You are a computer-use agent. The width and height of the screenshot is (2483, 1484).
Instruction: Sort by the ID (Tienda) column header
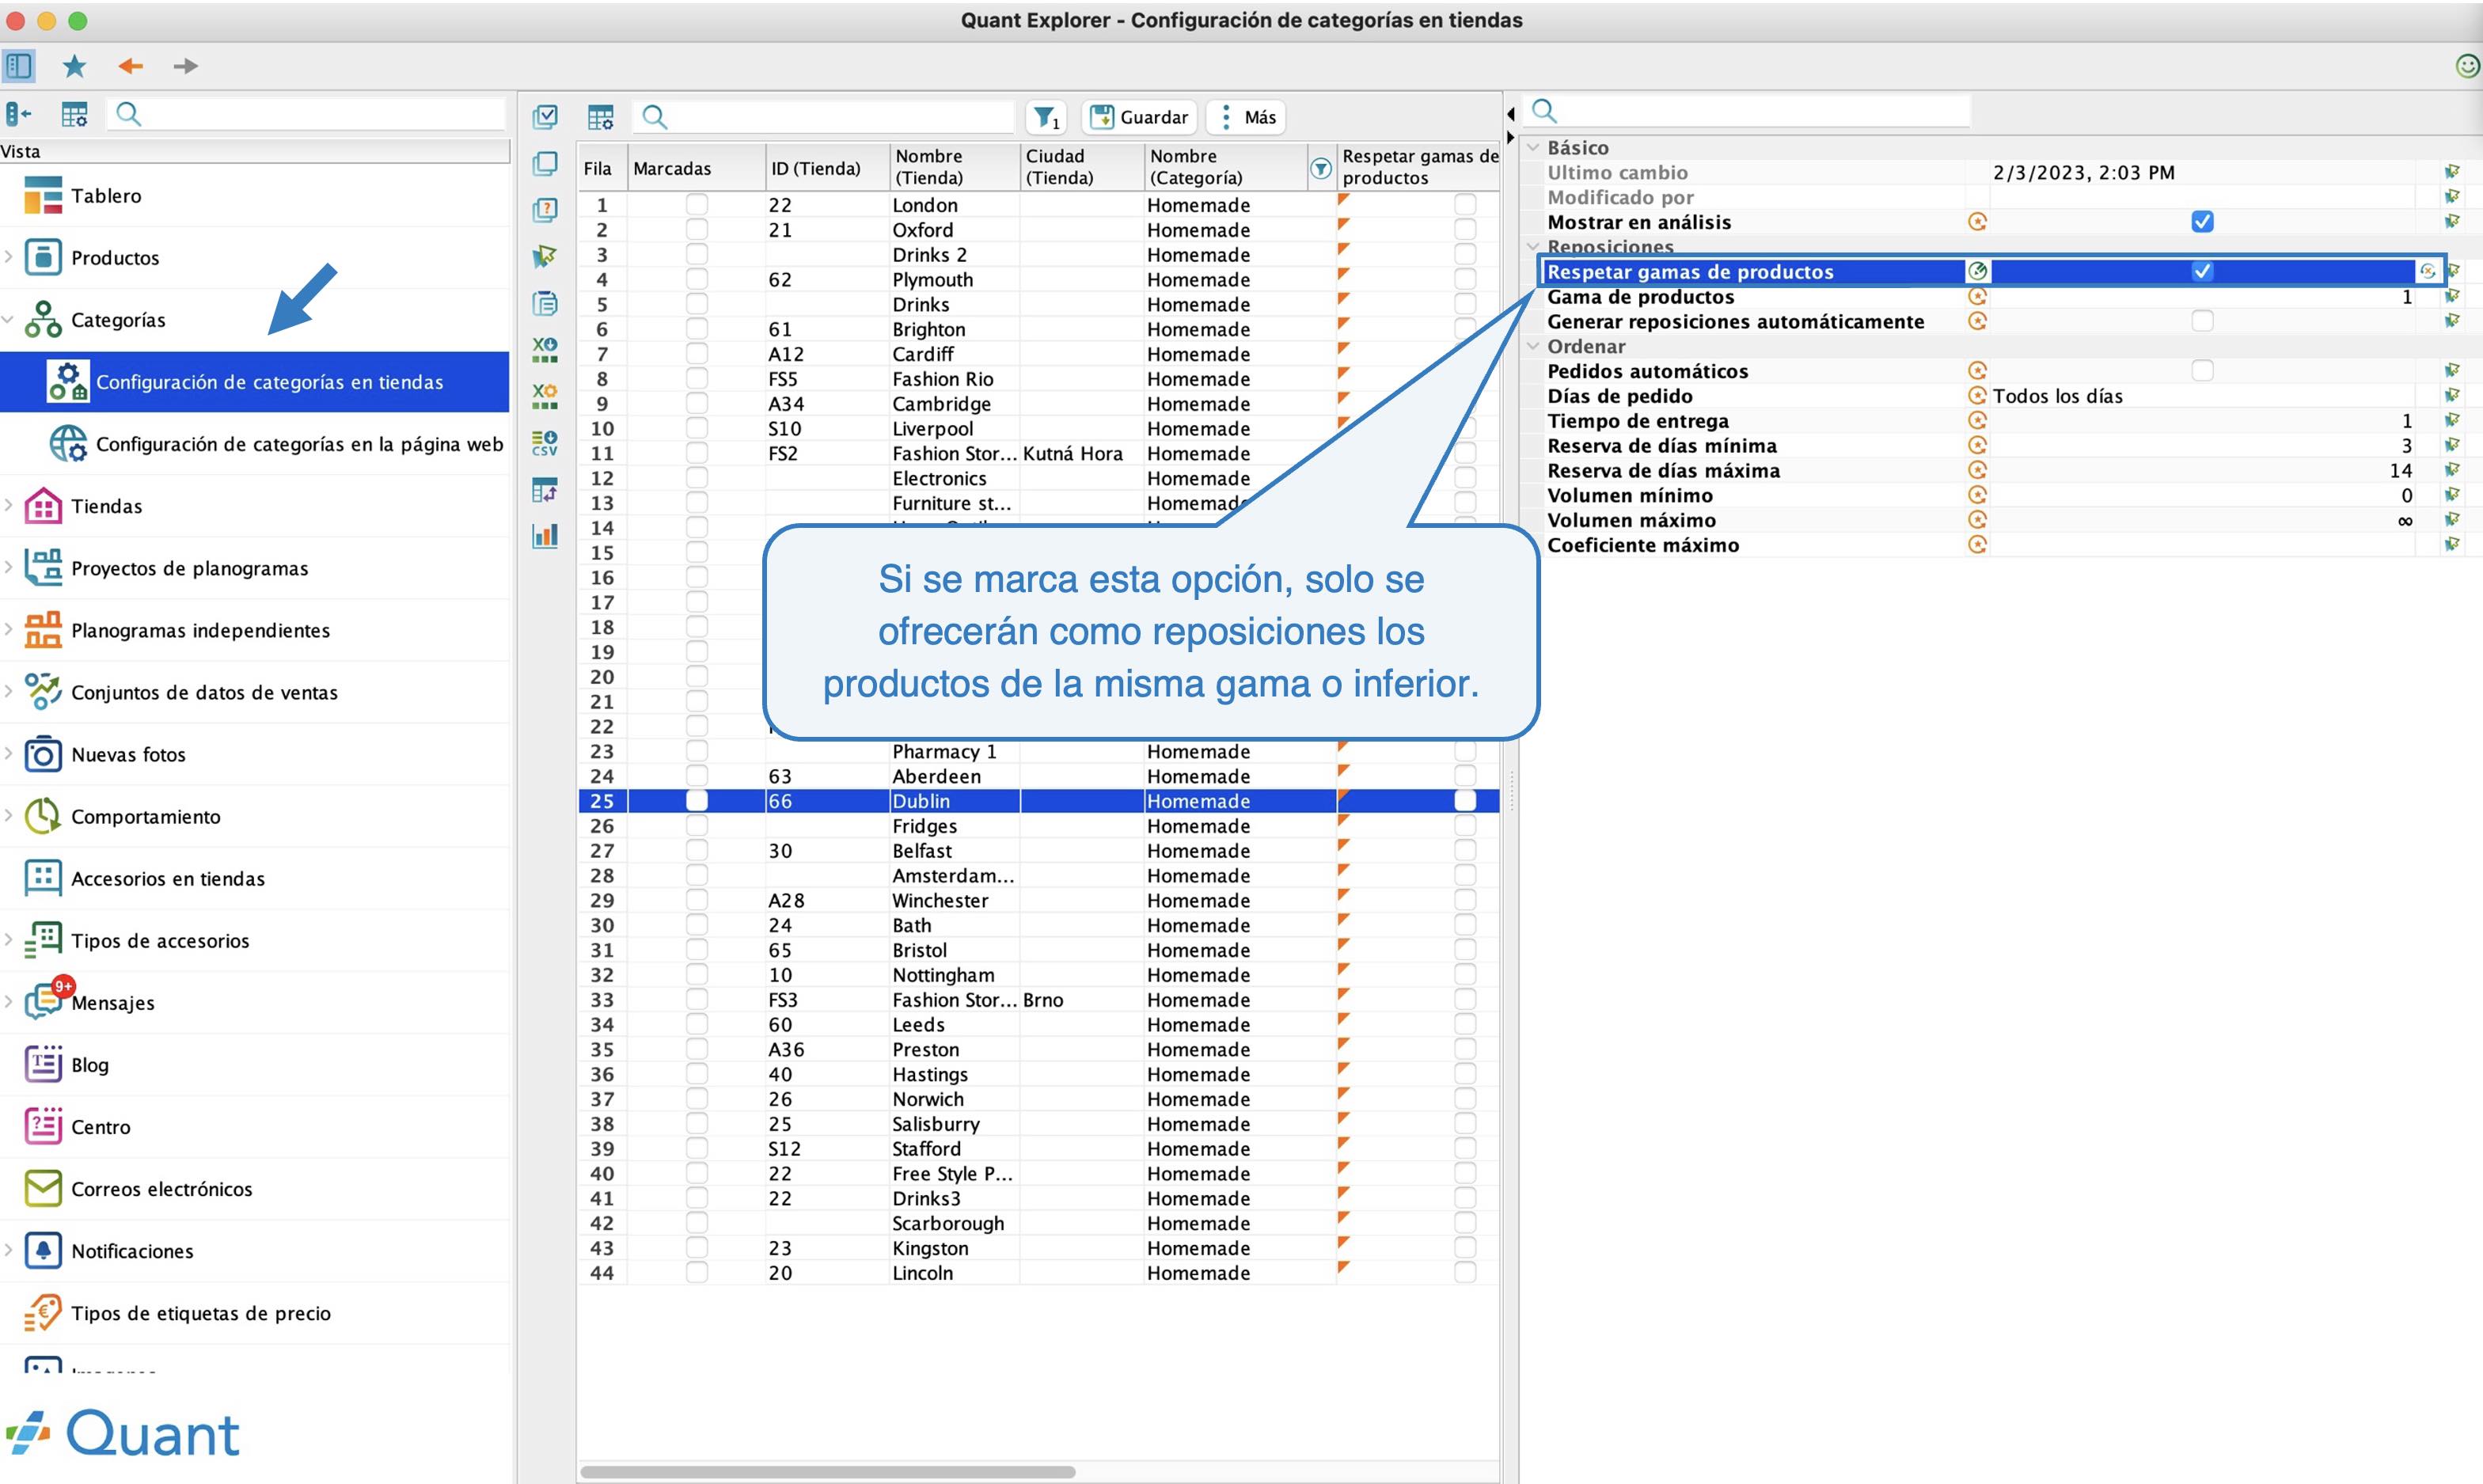tap(827, 167)
